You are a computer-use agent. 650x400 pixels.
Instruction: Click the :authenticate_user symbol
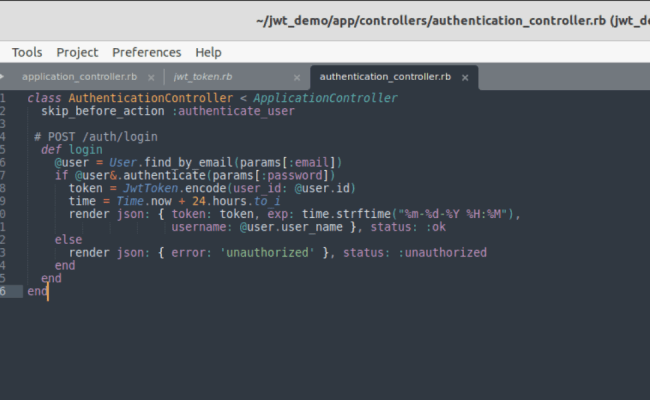[233, 111]
